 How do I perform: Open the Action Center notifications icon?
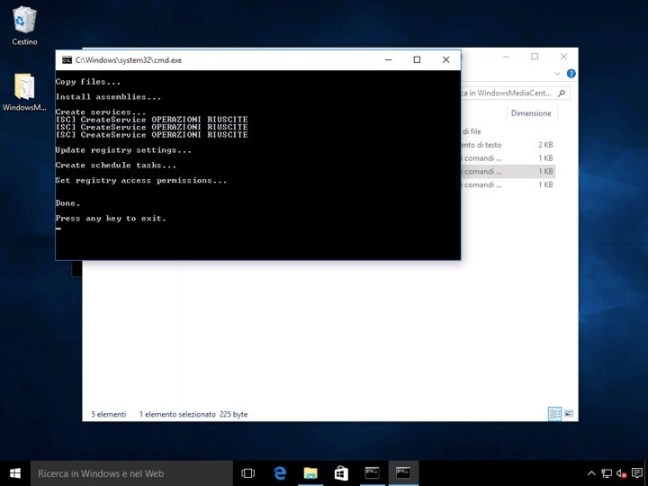click(637, 473)
